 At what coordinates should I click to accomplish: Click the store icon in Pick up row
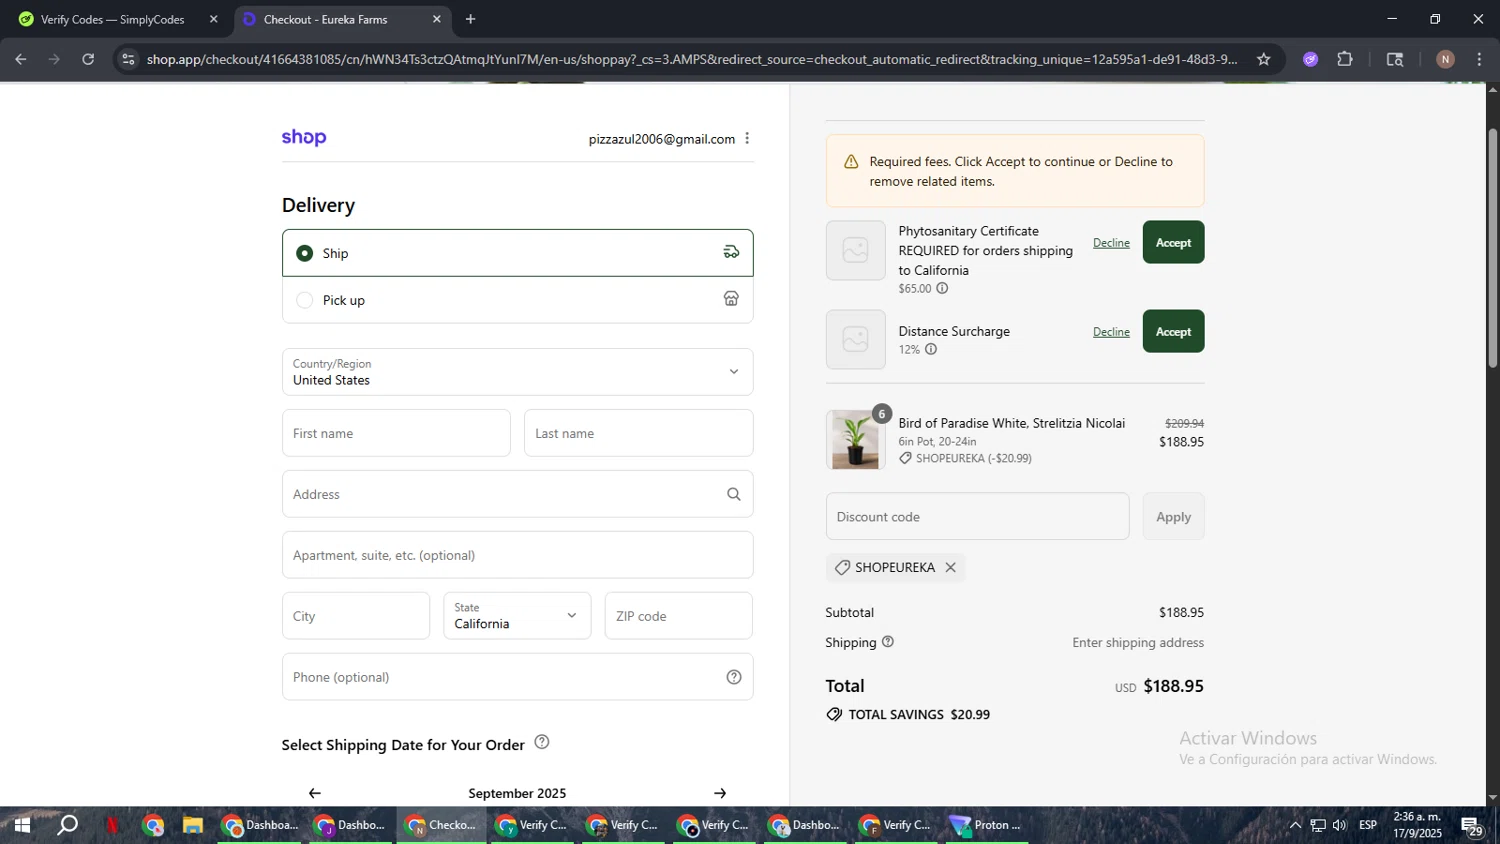[x=731, y=299]
